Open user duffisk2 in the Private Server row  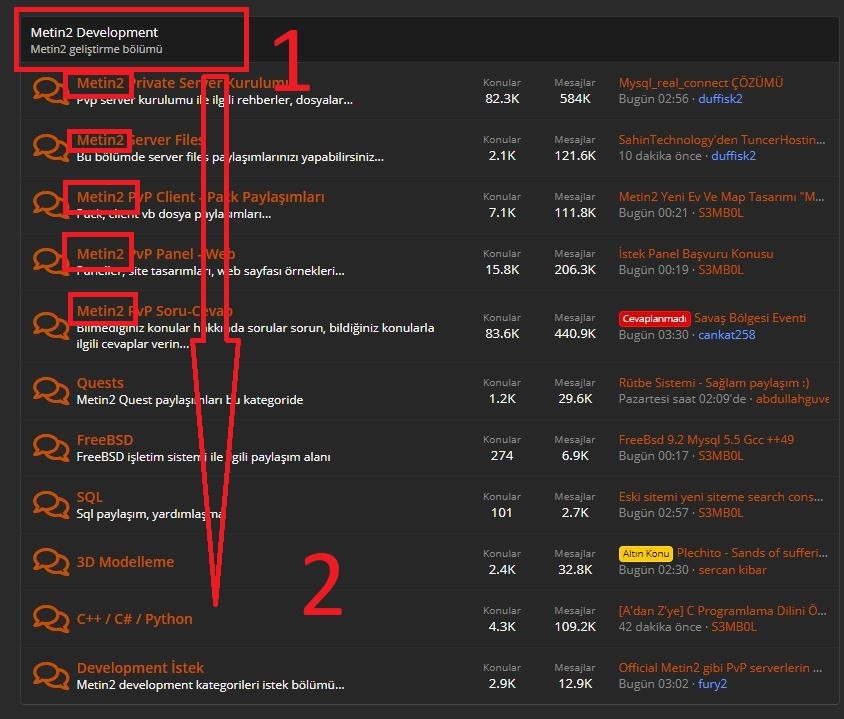click(x=720, y=99)
